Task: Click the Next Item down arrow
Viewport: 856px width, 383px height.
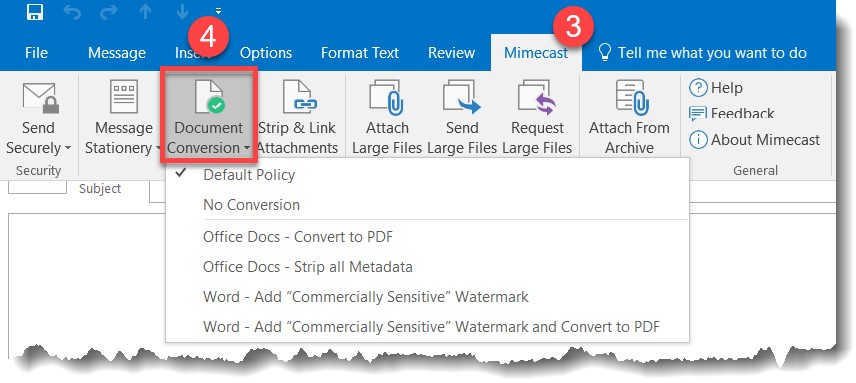Action: click(182, 11)
